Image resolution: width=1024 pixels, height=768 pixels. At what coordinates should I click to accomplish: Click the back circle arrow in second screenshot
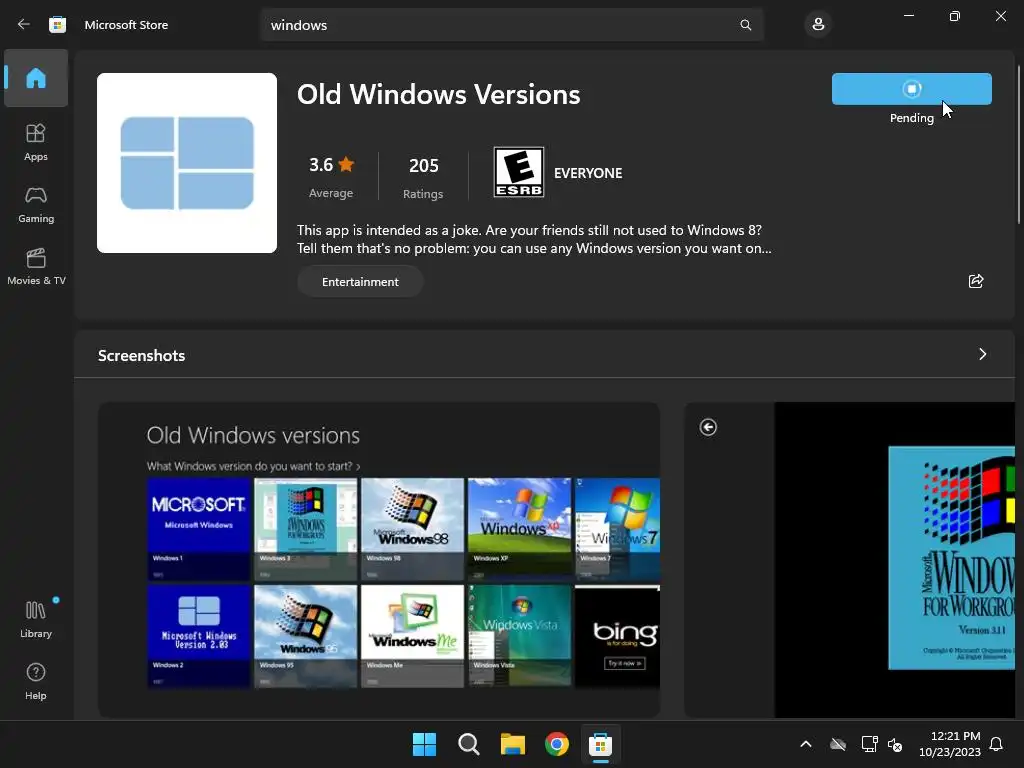[x=708, y=427]
